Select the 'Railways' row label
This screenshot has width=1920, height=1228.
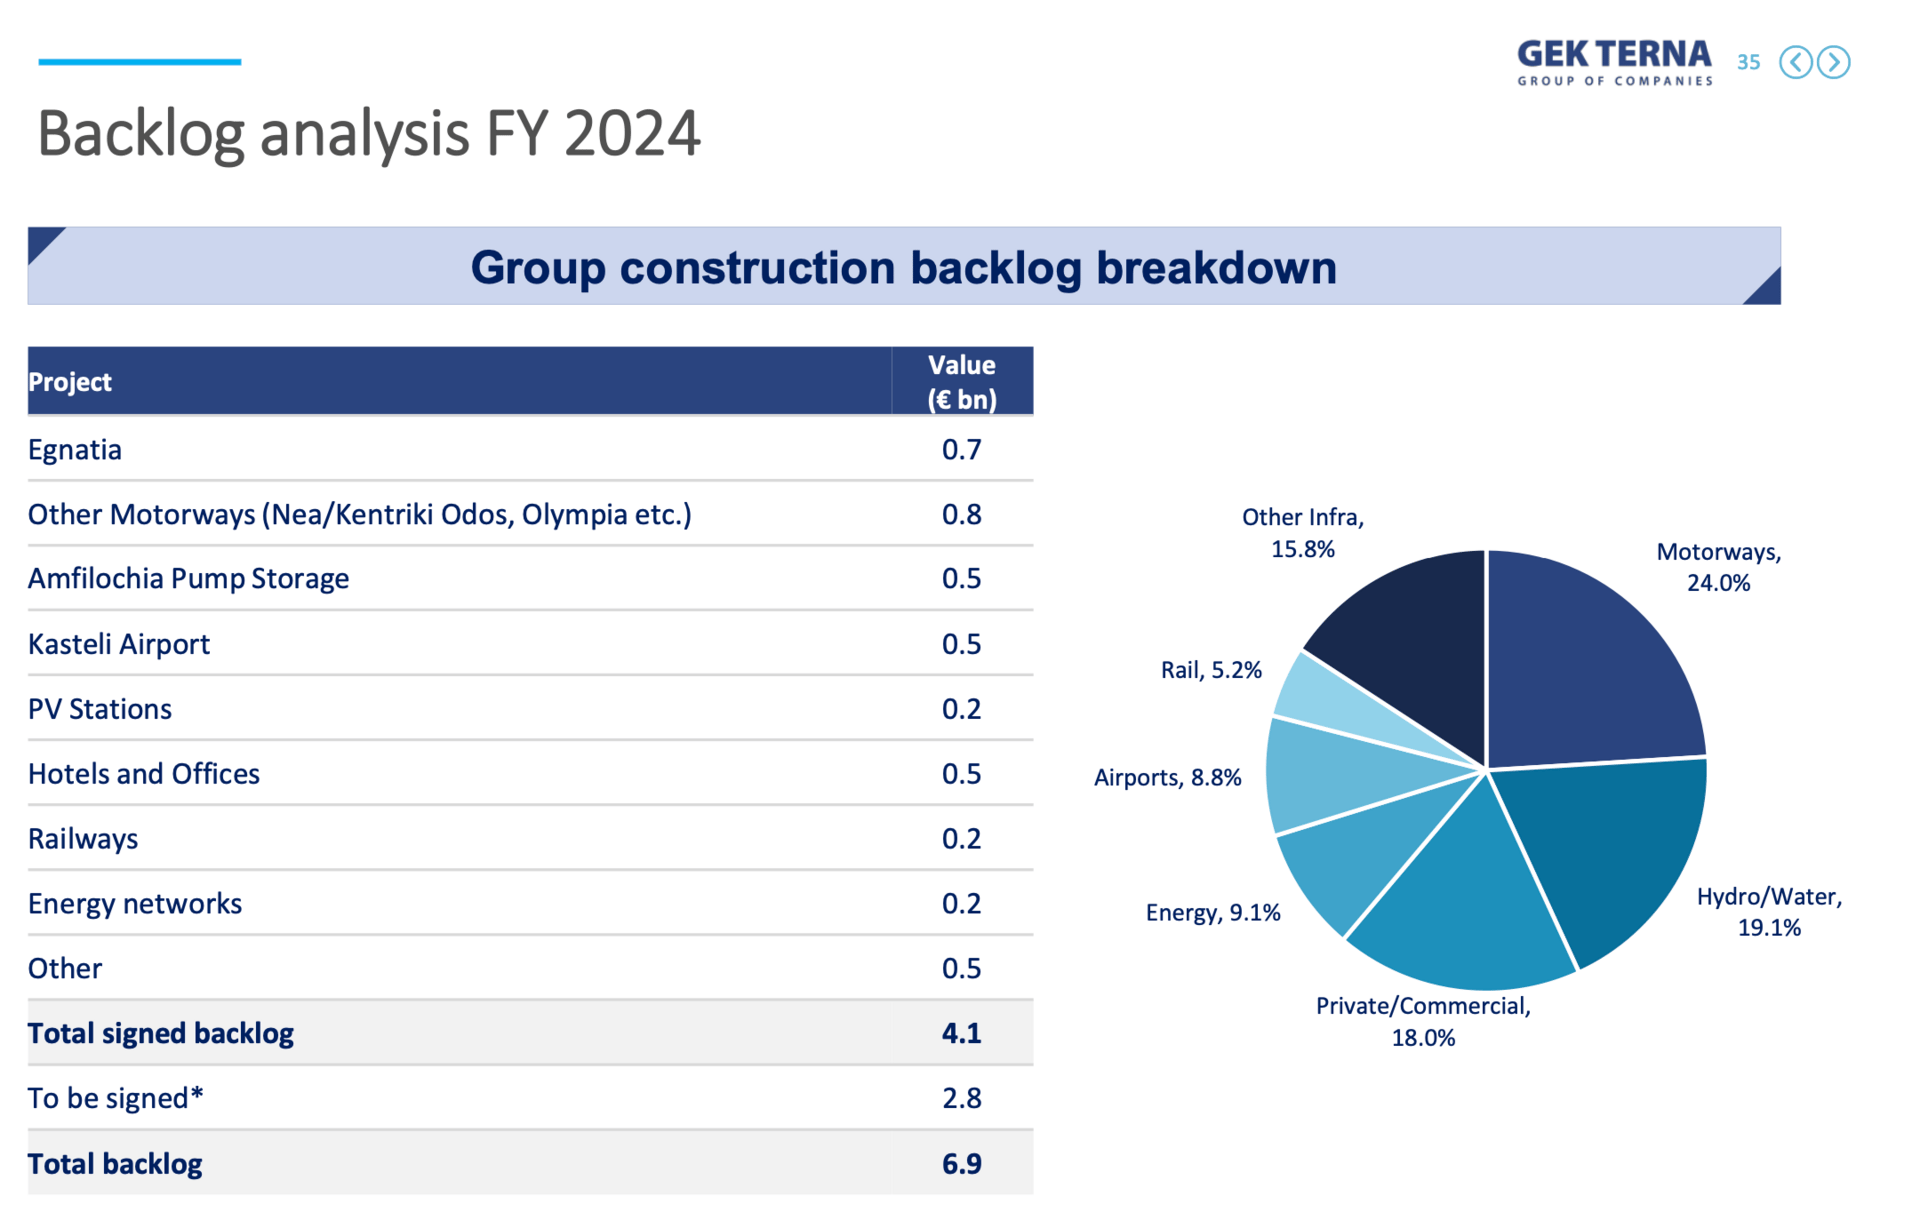(x=83, y=838)
